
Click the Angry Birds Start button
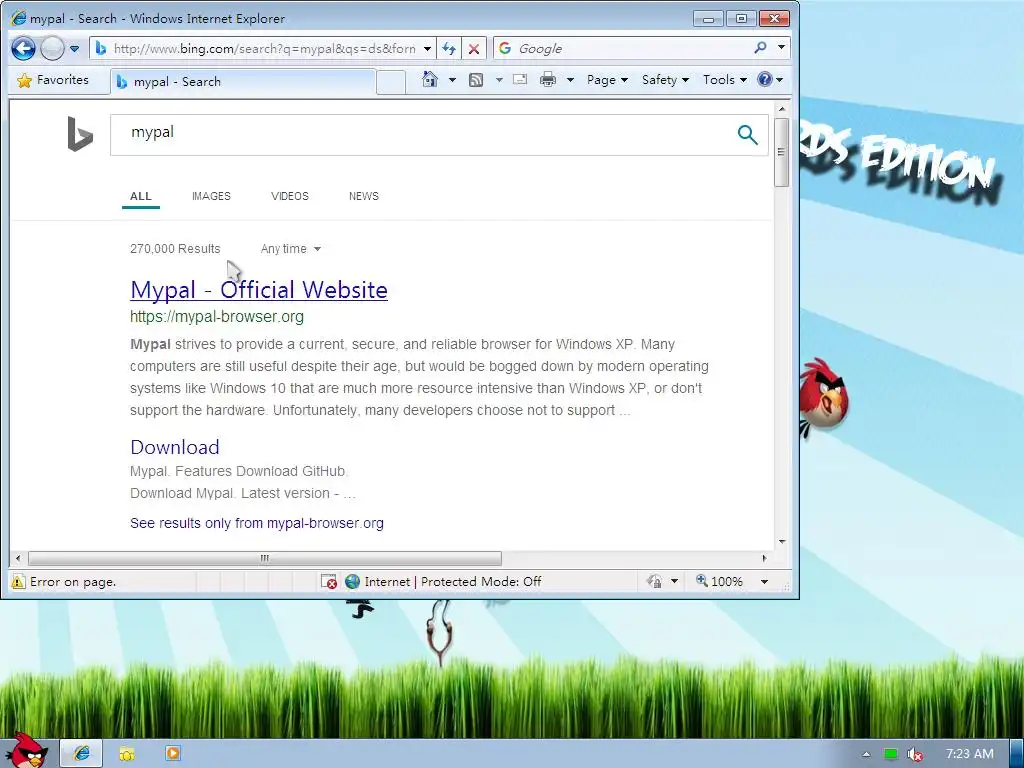click(x=26, y=750)
